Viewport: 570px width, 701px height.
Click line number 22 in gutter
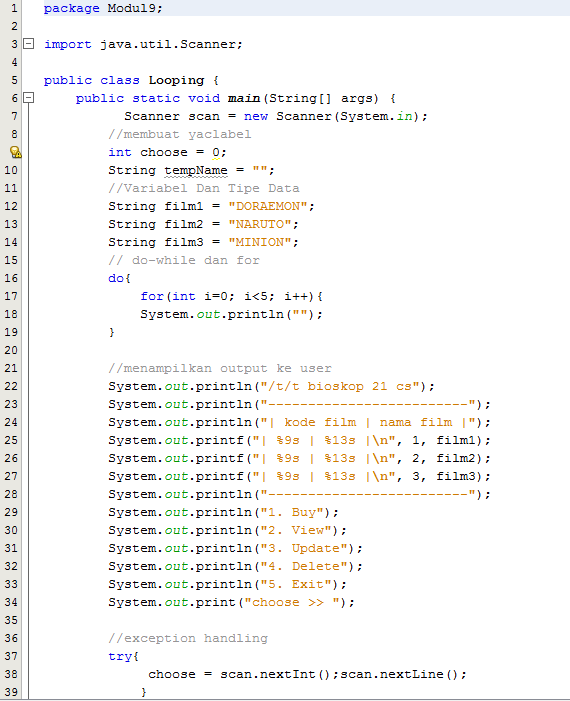pyautogui.click(x=11, y=386)
